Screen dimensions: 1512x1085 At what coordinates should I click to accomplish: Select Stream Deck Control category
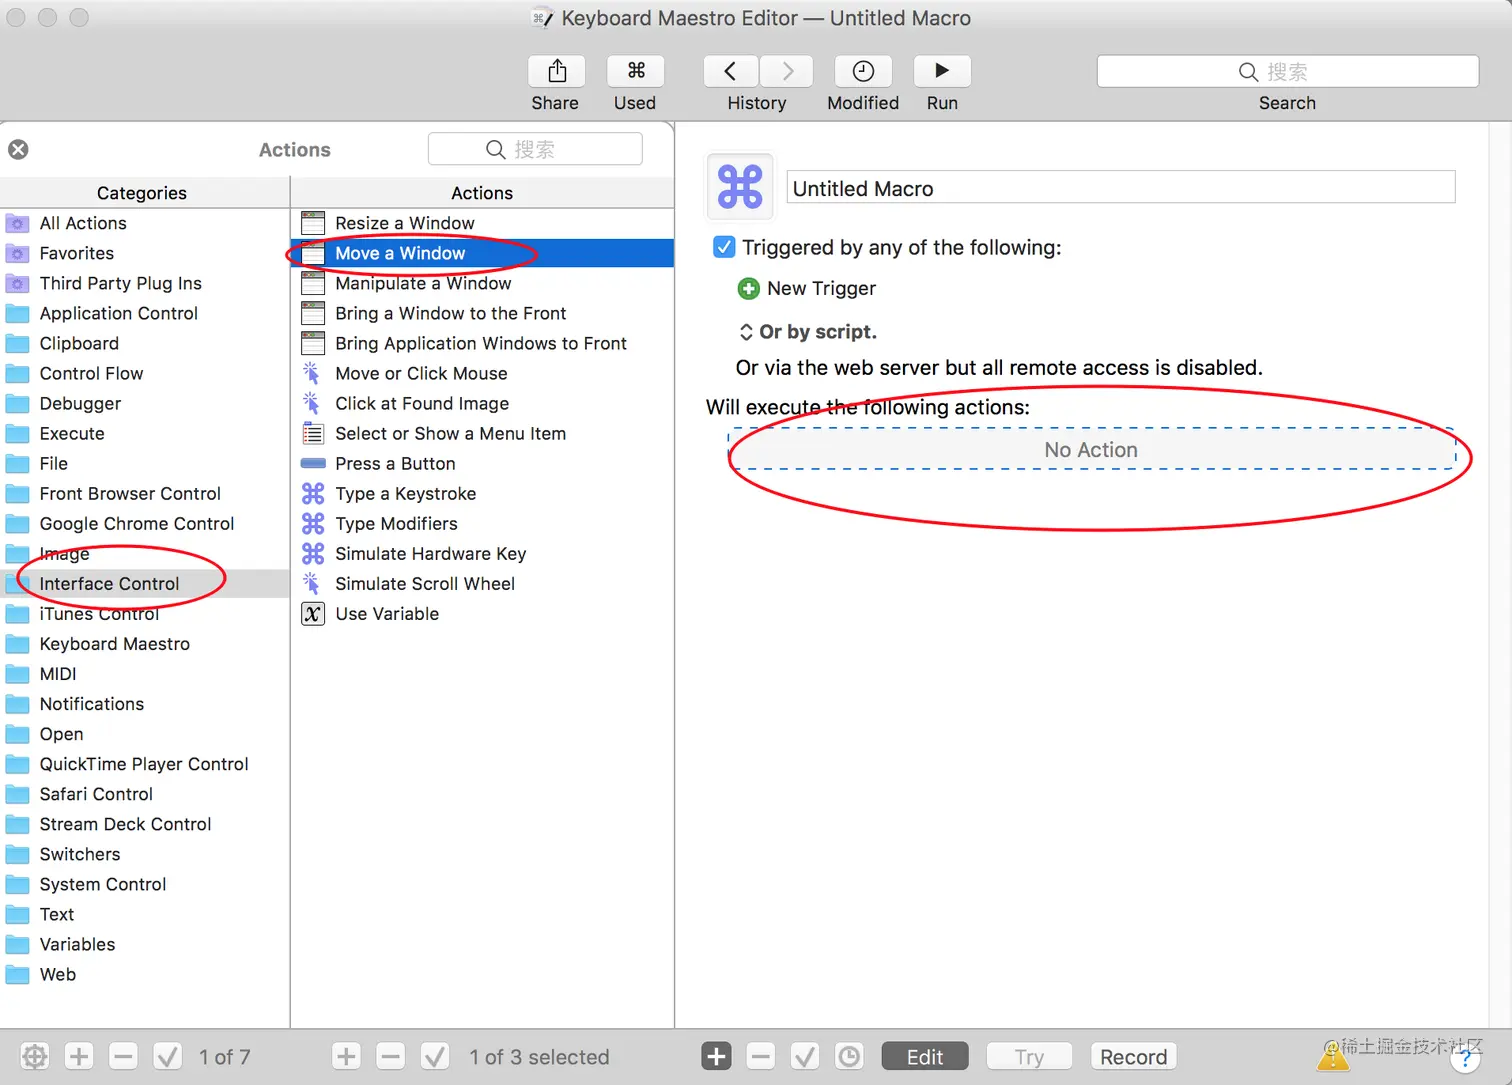145,824
